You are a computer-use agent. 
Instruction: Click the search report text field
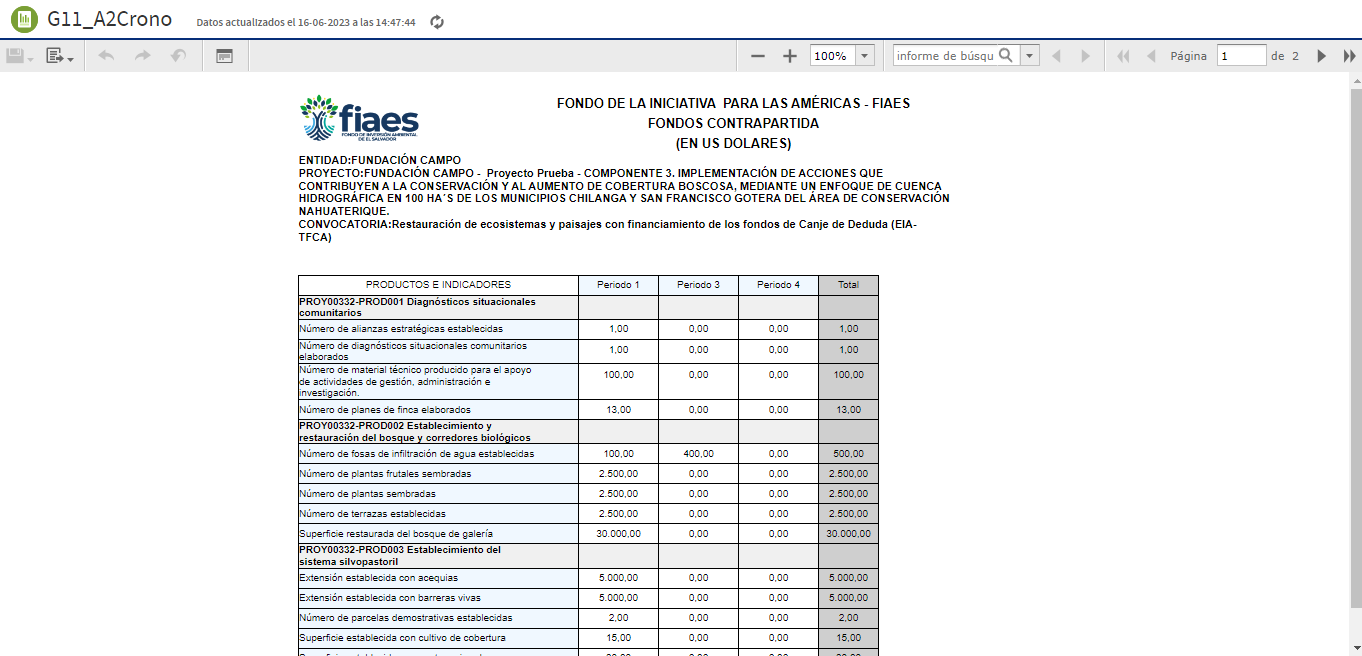[944, 56]
